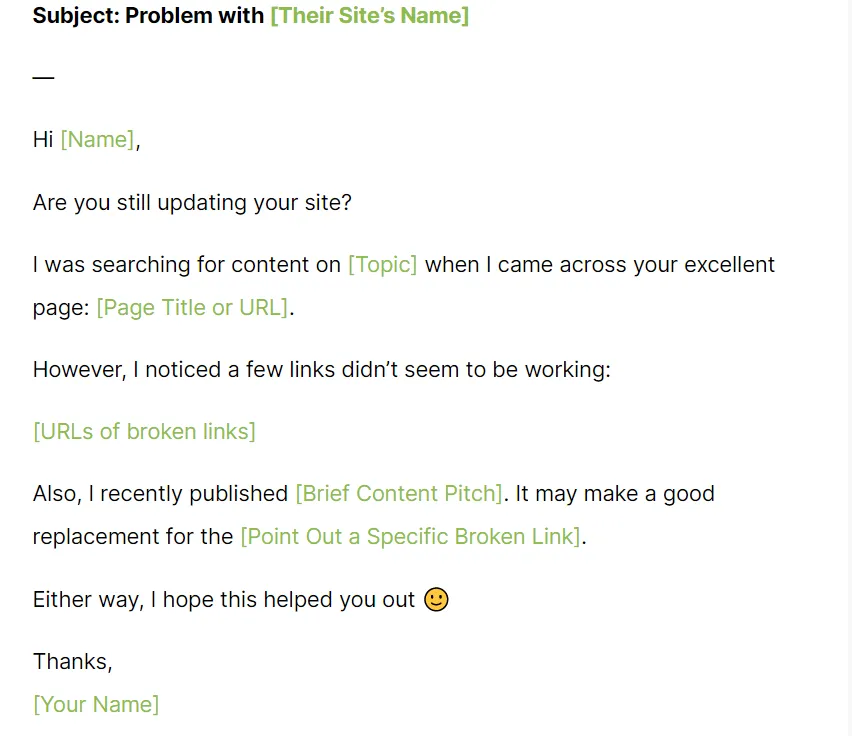Click "when I came across your excellent" text

600,265
